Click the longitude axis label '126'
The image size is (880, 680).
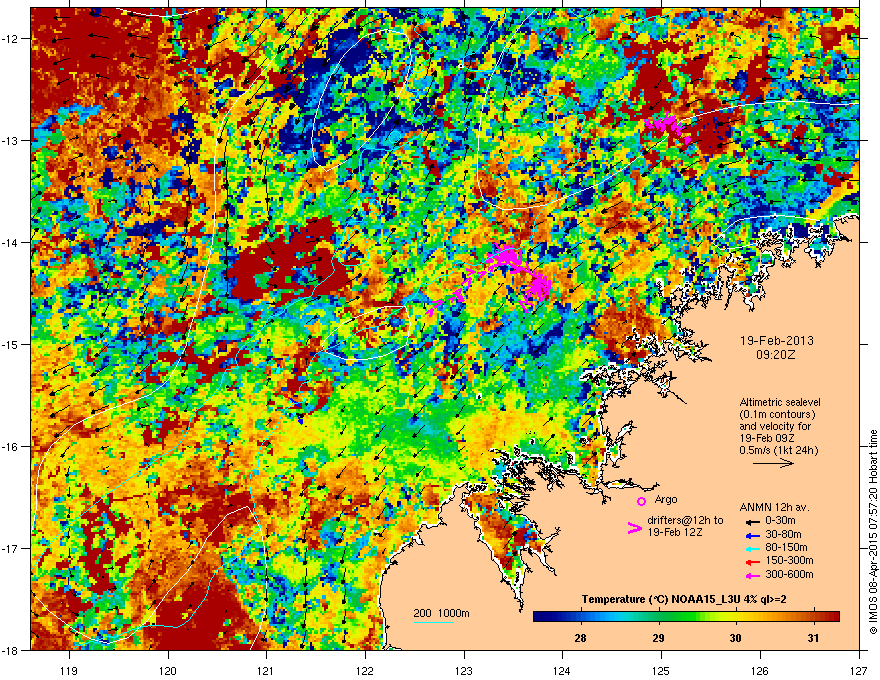[x=760, y=670]
